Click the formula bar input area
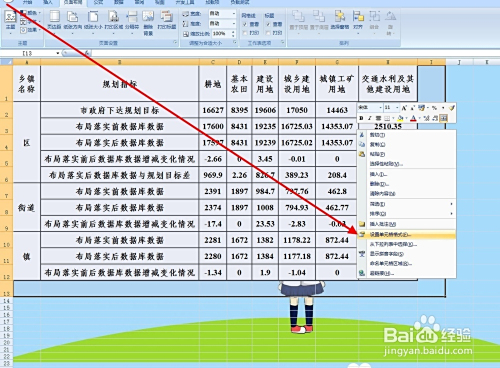This screenshot has height=368, width=500. (x=295, y=53)
